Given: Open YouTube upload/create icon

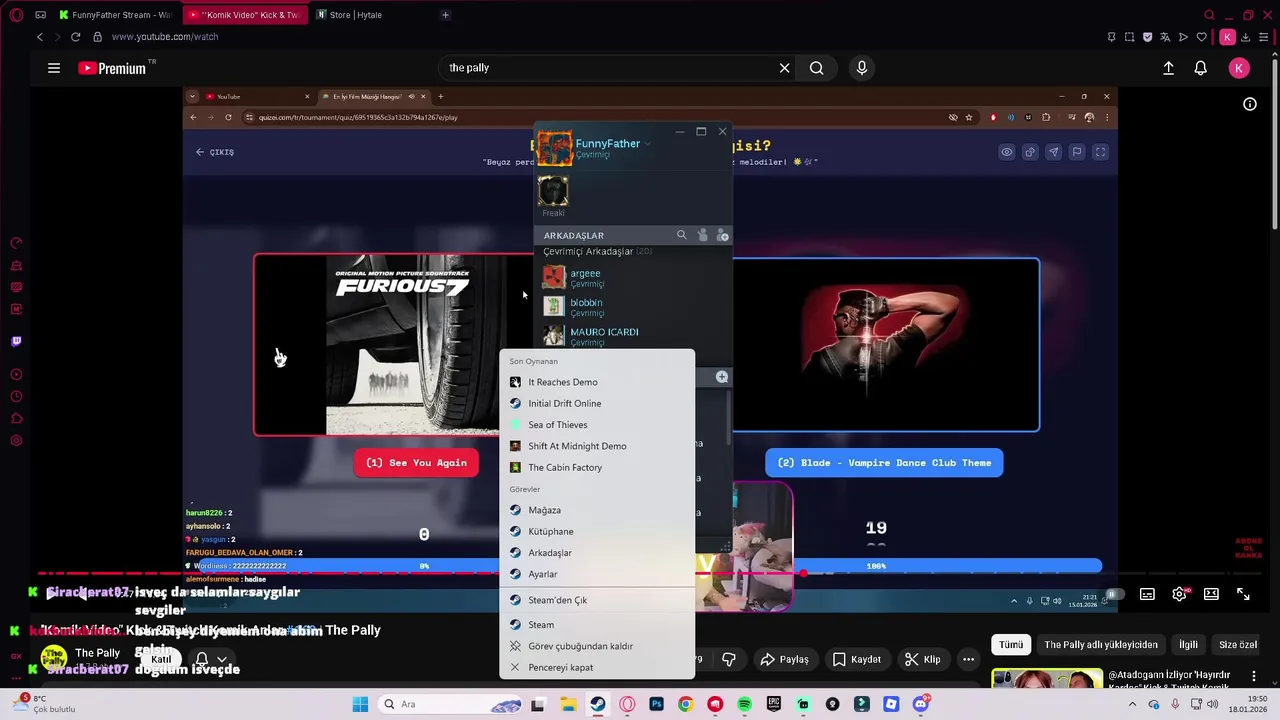Looking at the screenshot, I should click(1168, 68).
